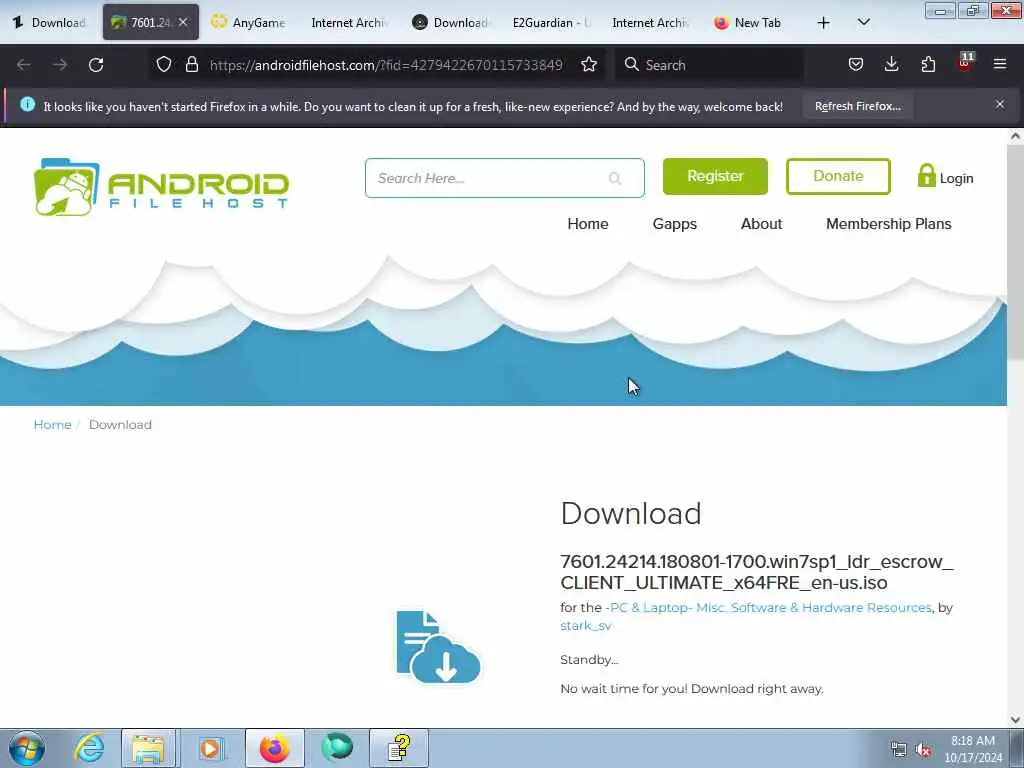Open the Firefox hamburger menu
This screenshot has height=768, width=1024.
click(x=999, y=64)
